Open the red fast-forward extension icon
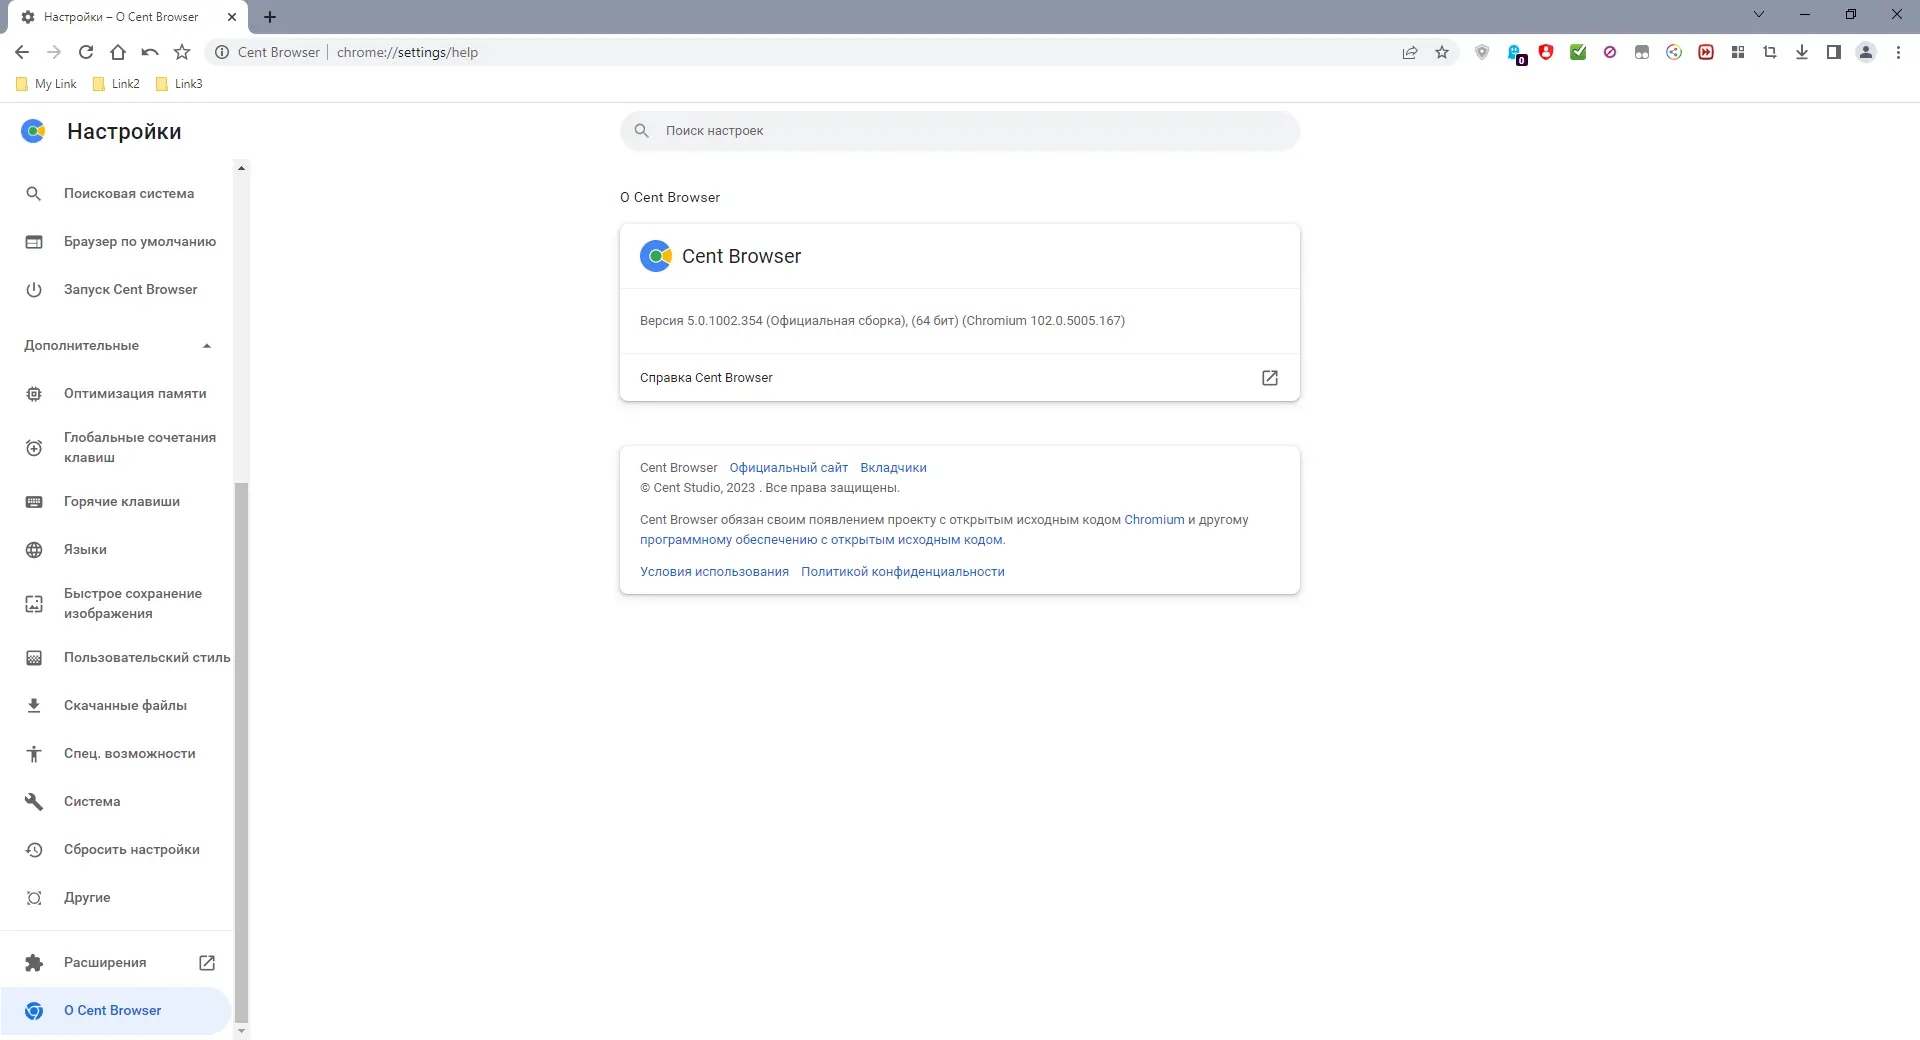The image size is (1920, 1040). coord(1706,52)
